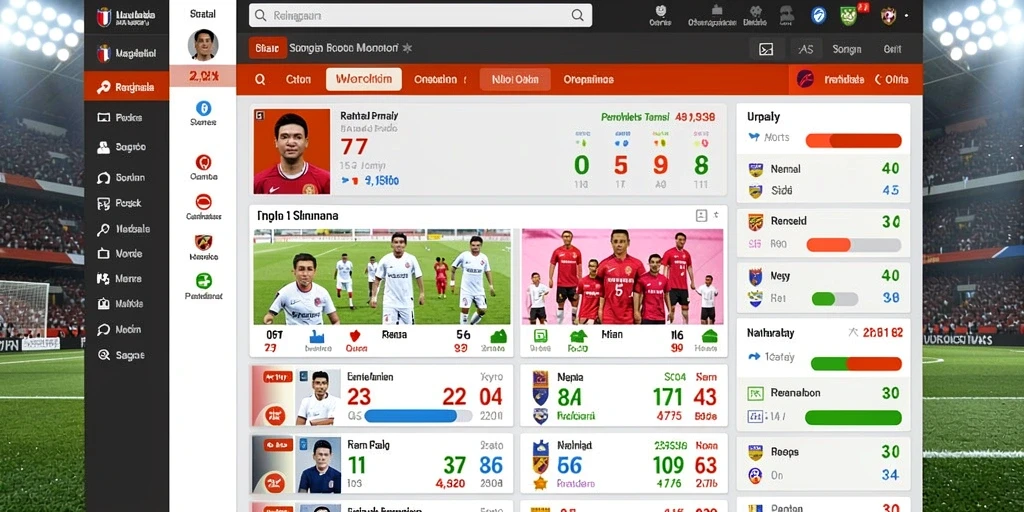Select the highlighted Worchtim tab
Image resolution: width=1024 pixels, height=512 pixels.
coord(364,79)
